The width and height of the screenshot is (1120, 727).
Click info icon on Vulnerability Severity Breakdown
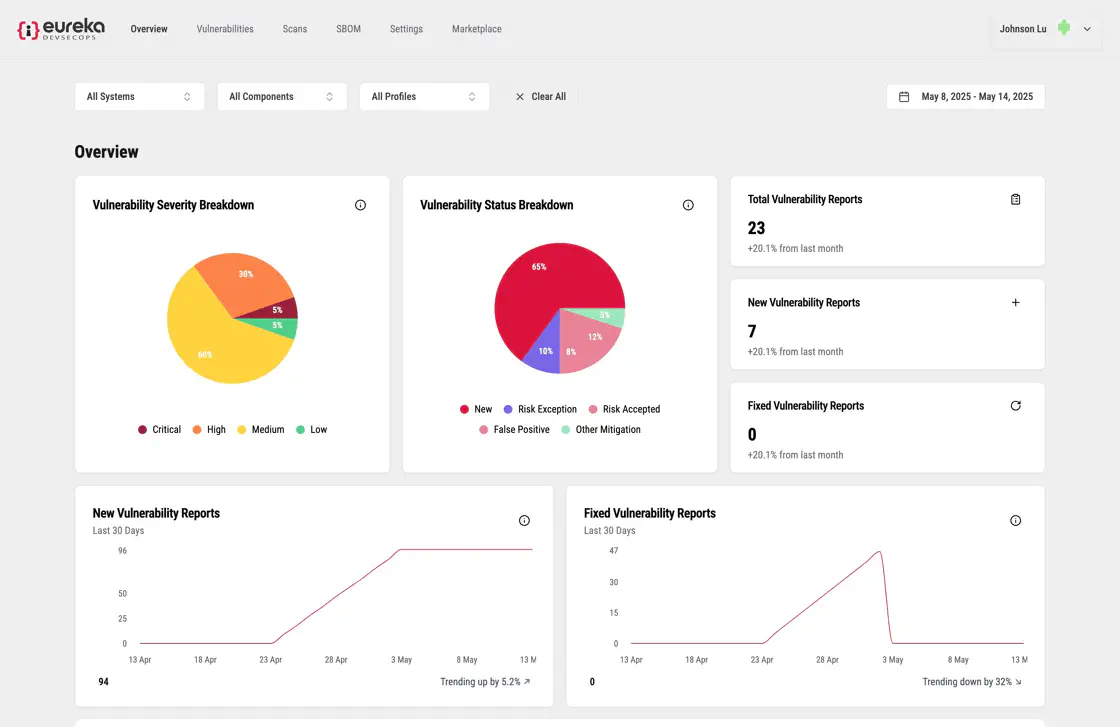(x=361, y=205)
